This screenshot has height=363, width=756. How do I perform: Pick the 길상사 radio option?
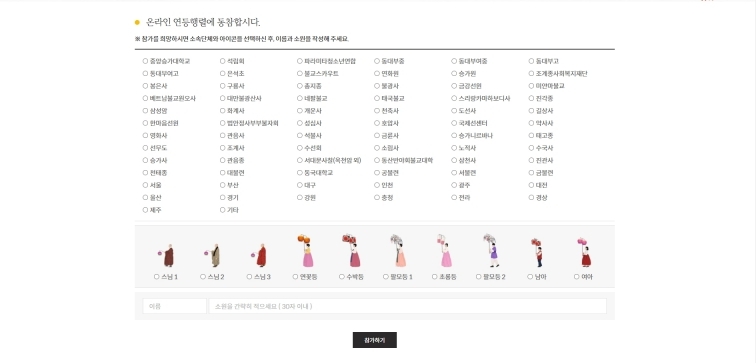coord(531,111)
